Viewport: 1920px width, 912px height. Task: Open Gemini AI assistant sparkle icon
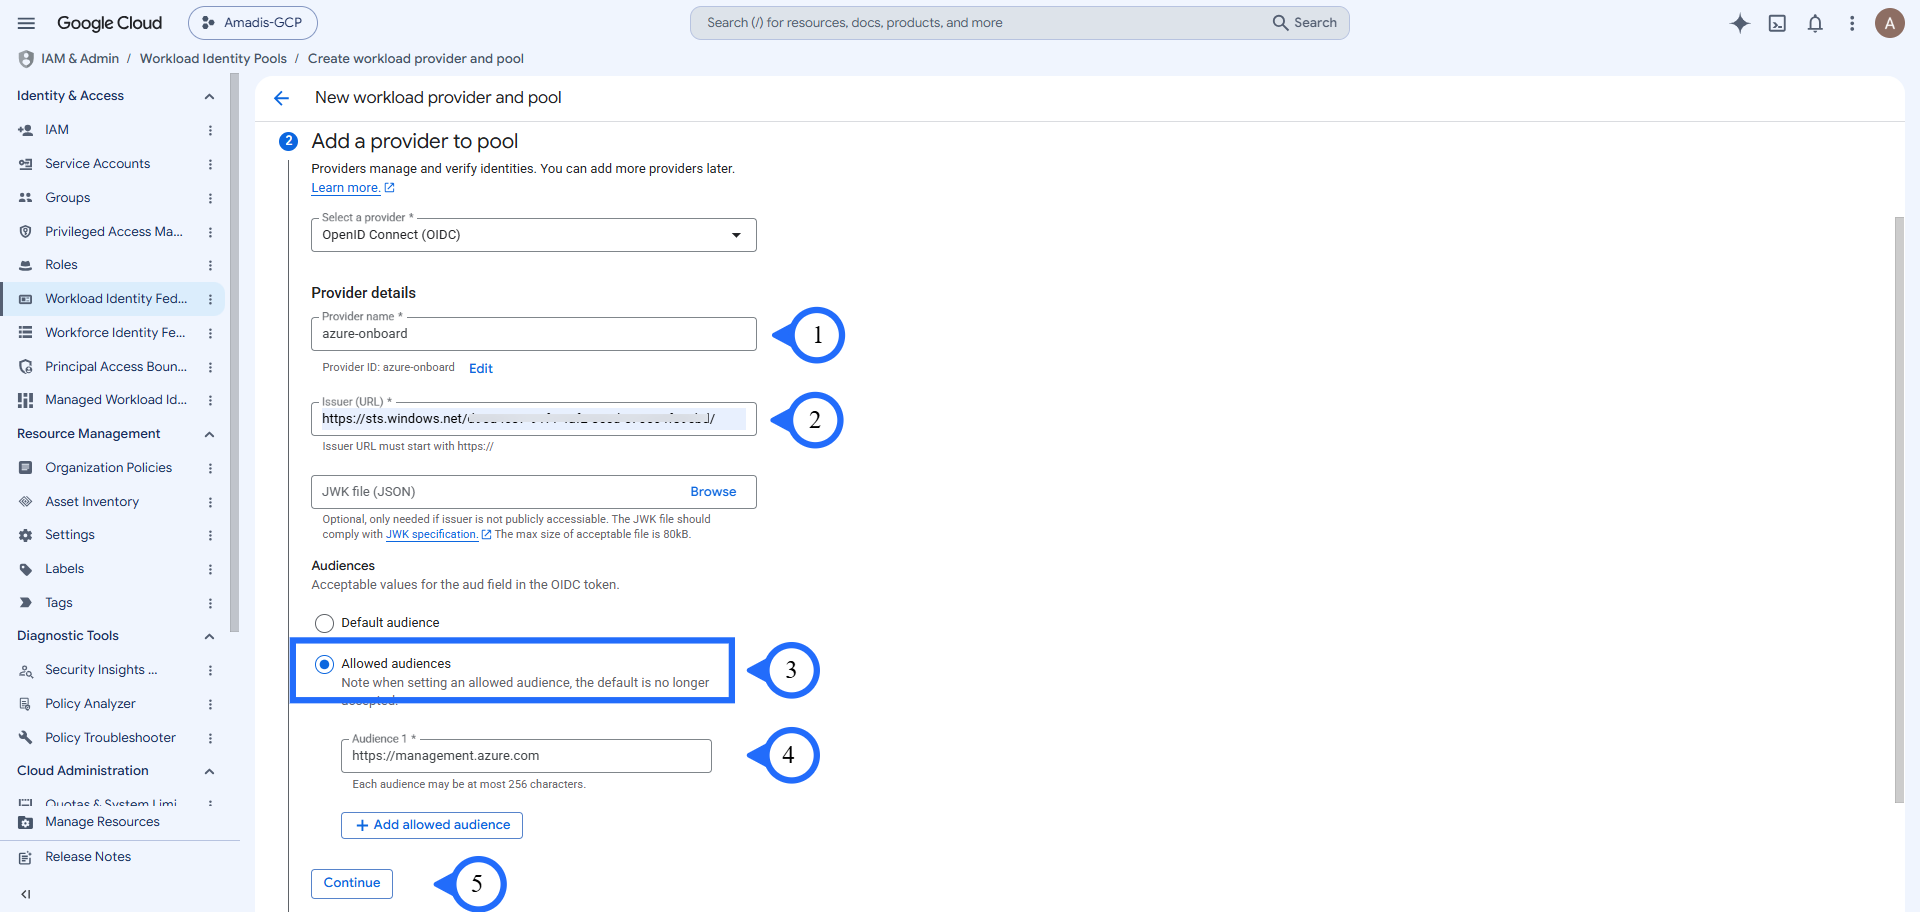pos(1740,23)
